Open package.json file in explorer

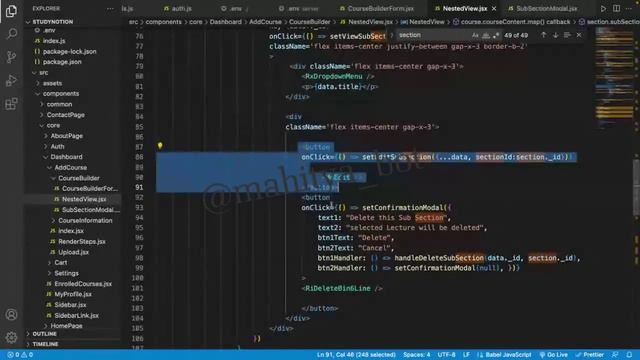[62, 62]
